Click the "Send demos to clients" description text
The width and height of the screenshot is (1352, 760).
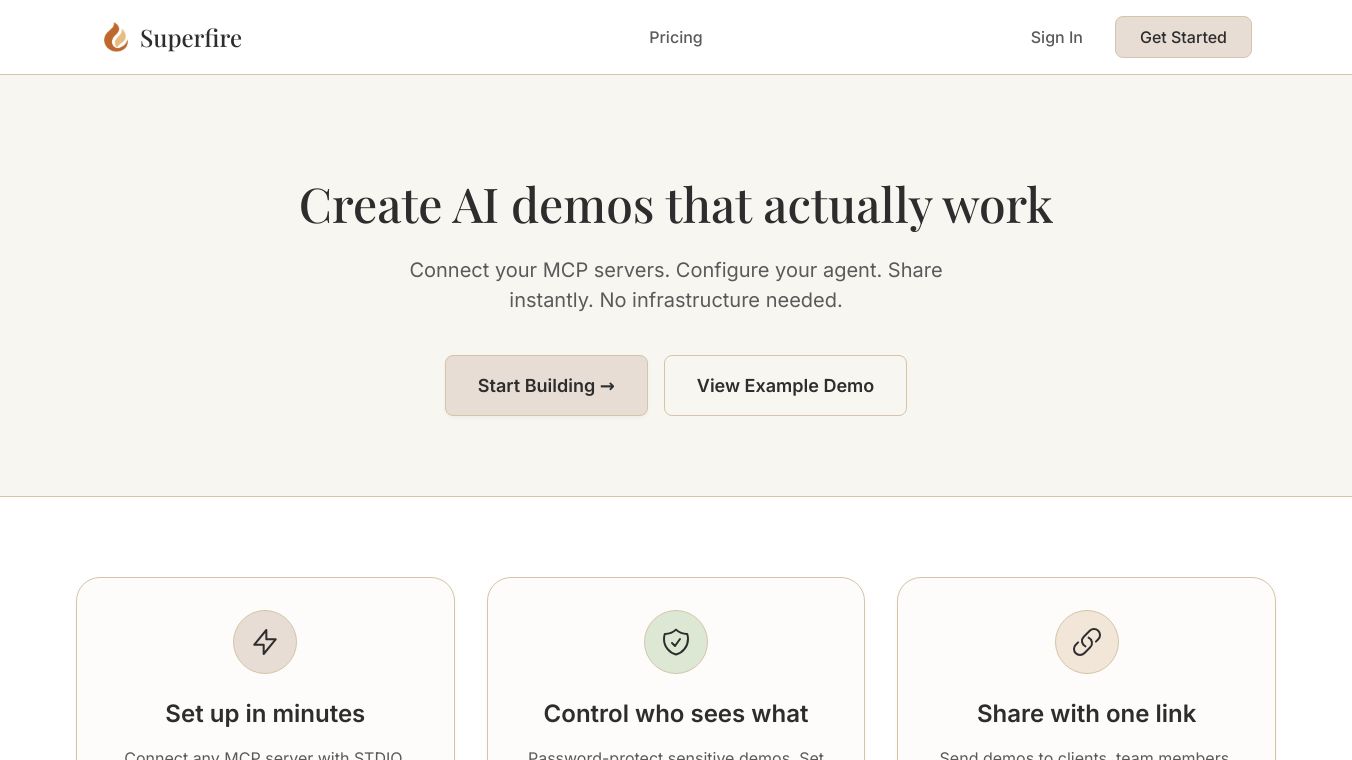[x=1085, y=755]
